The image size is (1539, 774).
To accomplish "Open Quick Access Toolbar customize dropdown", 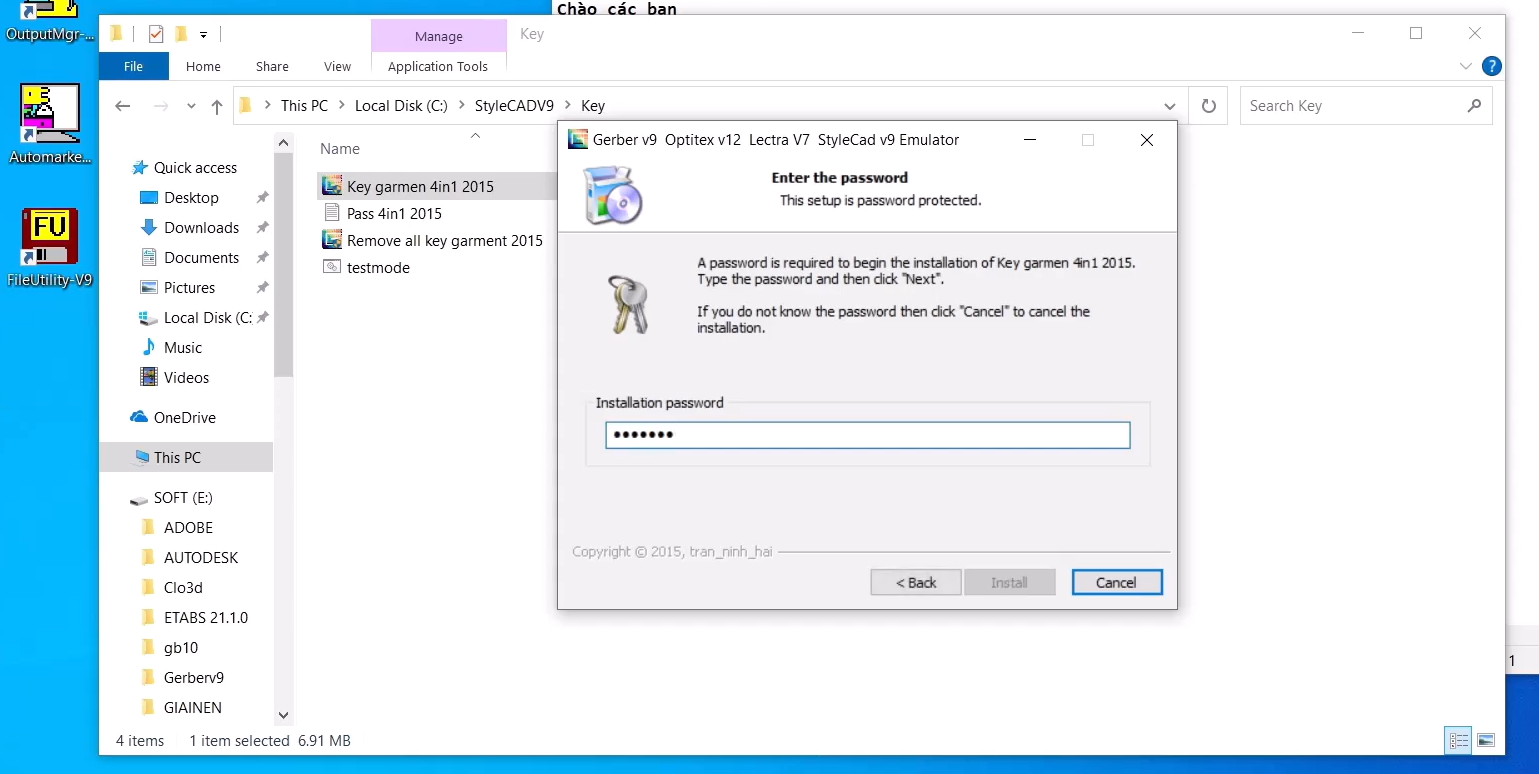I will (x=203, y=34).
